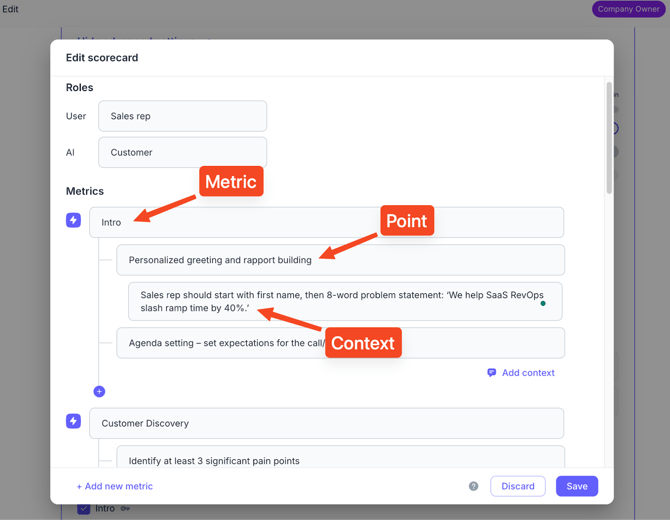The height and width of the screenshot is (520, 670).
Task: Select the Intro metric name field
Action: point(326,222)
